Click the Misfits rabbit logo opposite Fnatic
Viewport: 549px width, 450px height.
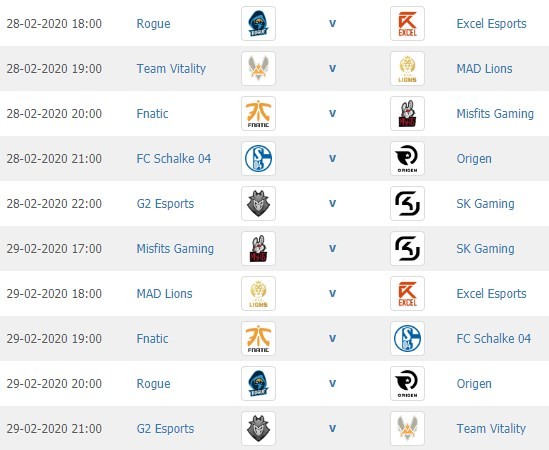pos(407,113)
